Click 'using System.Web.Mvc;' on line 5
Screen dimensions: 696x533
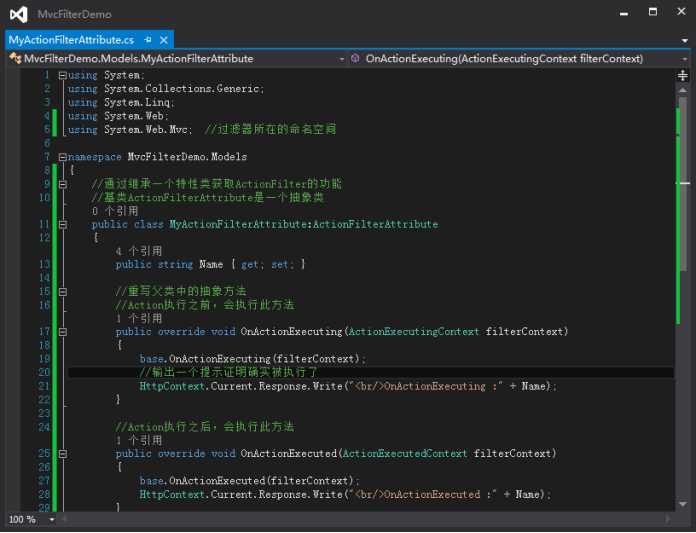[x=130, y=130]
